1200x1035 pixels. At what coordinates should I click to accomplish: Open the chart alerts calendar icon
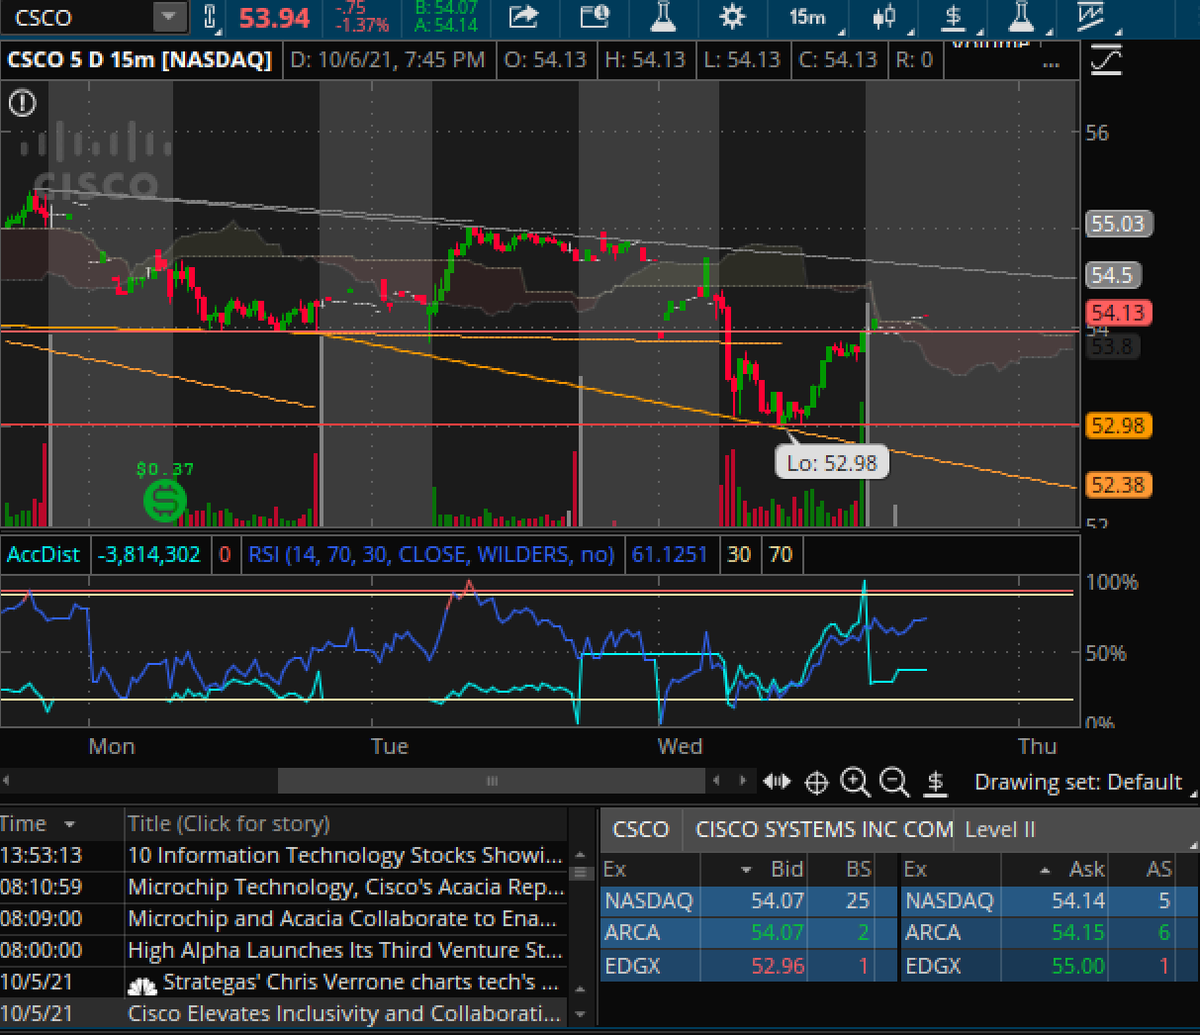click(x=595, y=17)
